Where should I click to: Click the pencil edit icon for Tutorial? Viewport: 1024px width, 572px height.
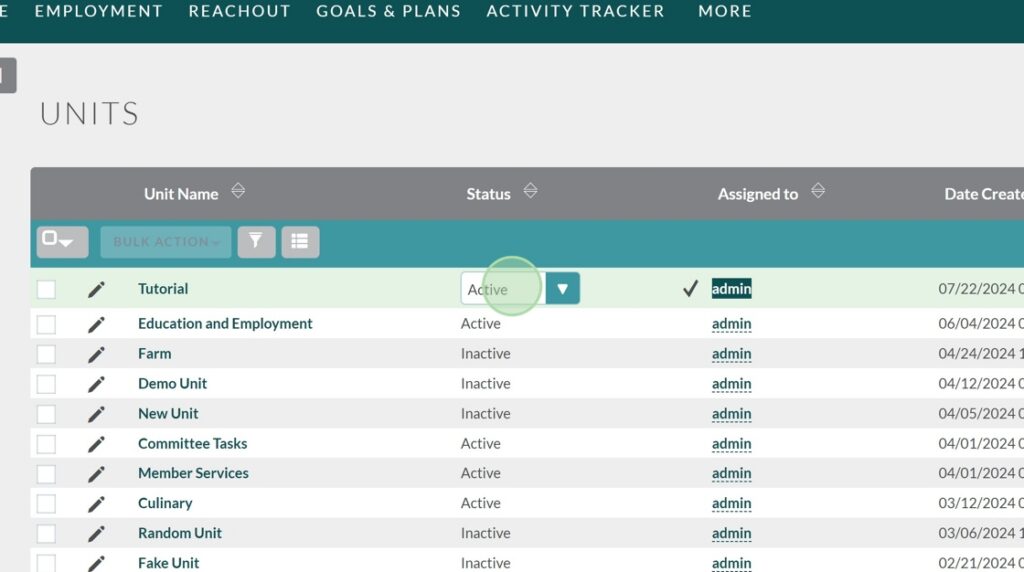point(96,290)
